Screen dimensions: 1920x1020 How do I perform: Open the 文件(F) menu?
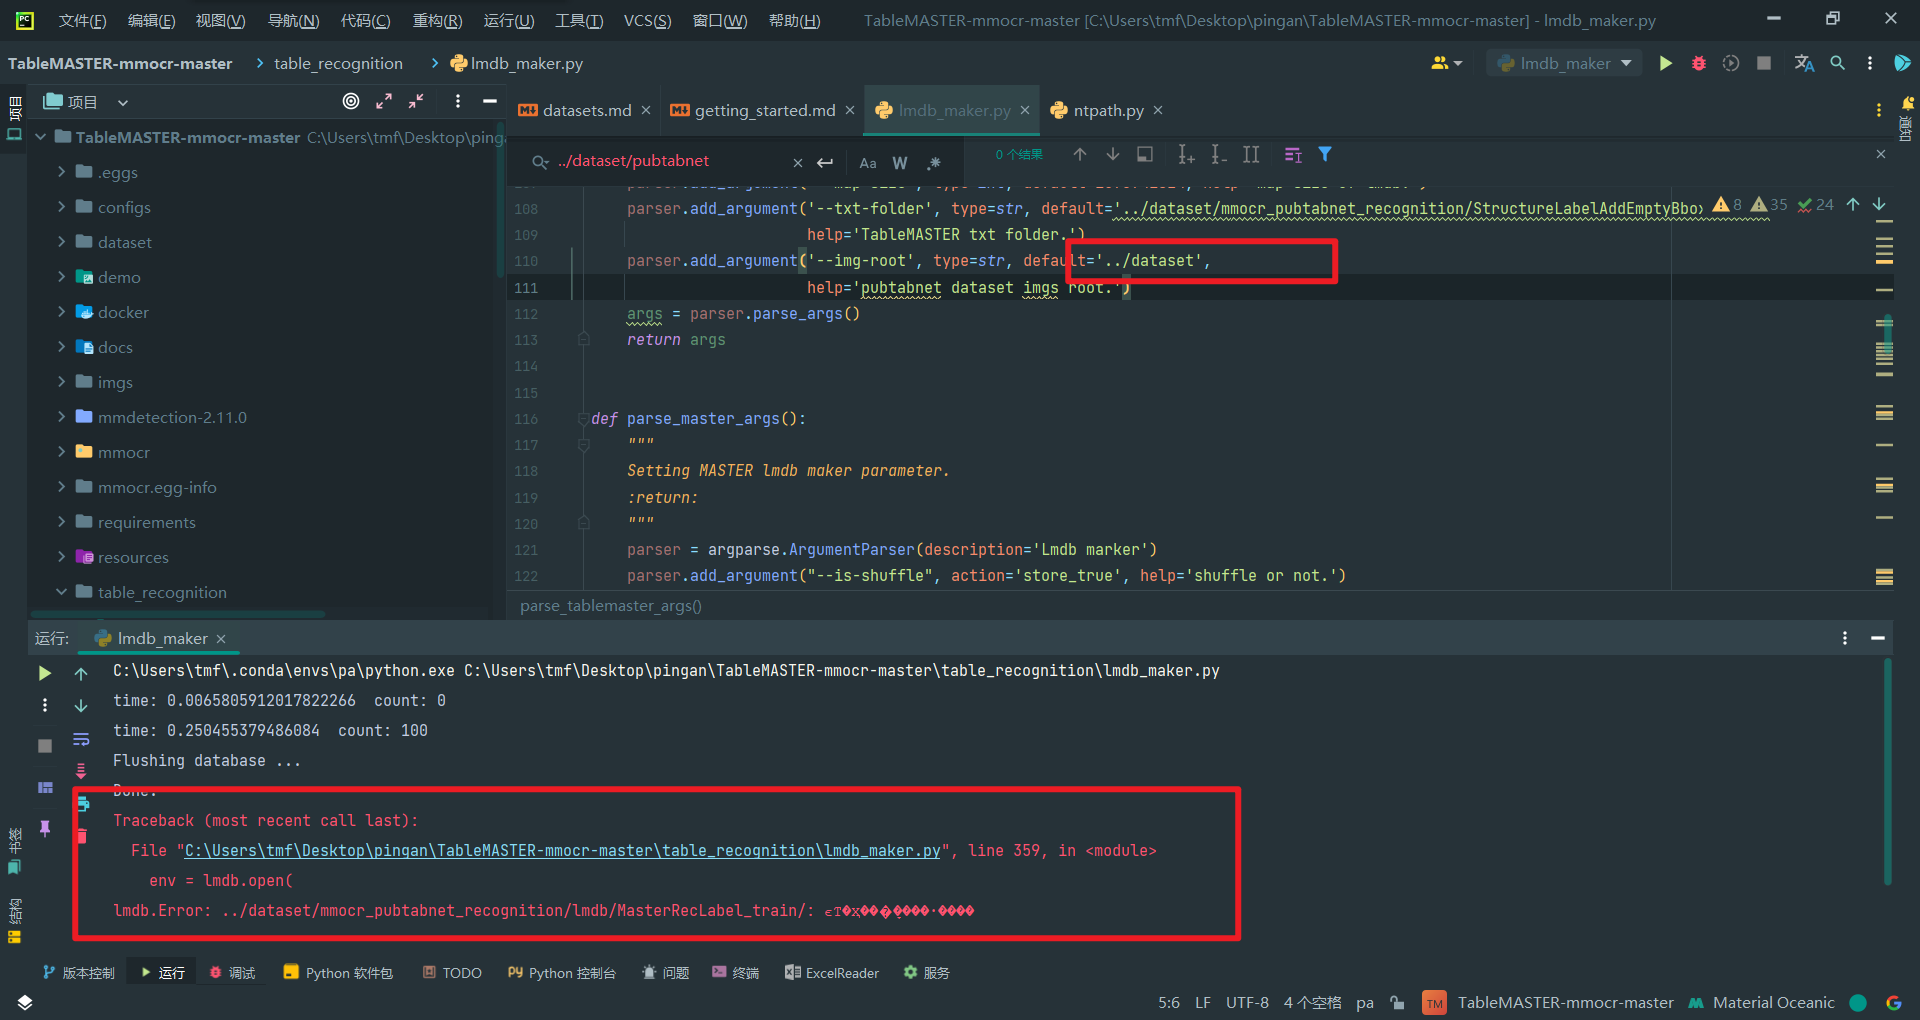point(83,20)
